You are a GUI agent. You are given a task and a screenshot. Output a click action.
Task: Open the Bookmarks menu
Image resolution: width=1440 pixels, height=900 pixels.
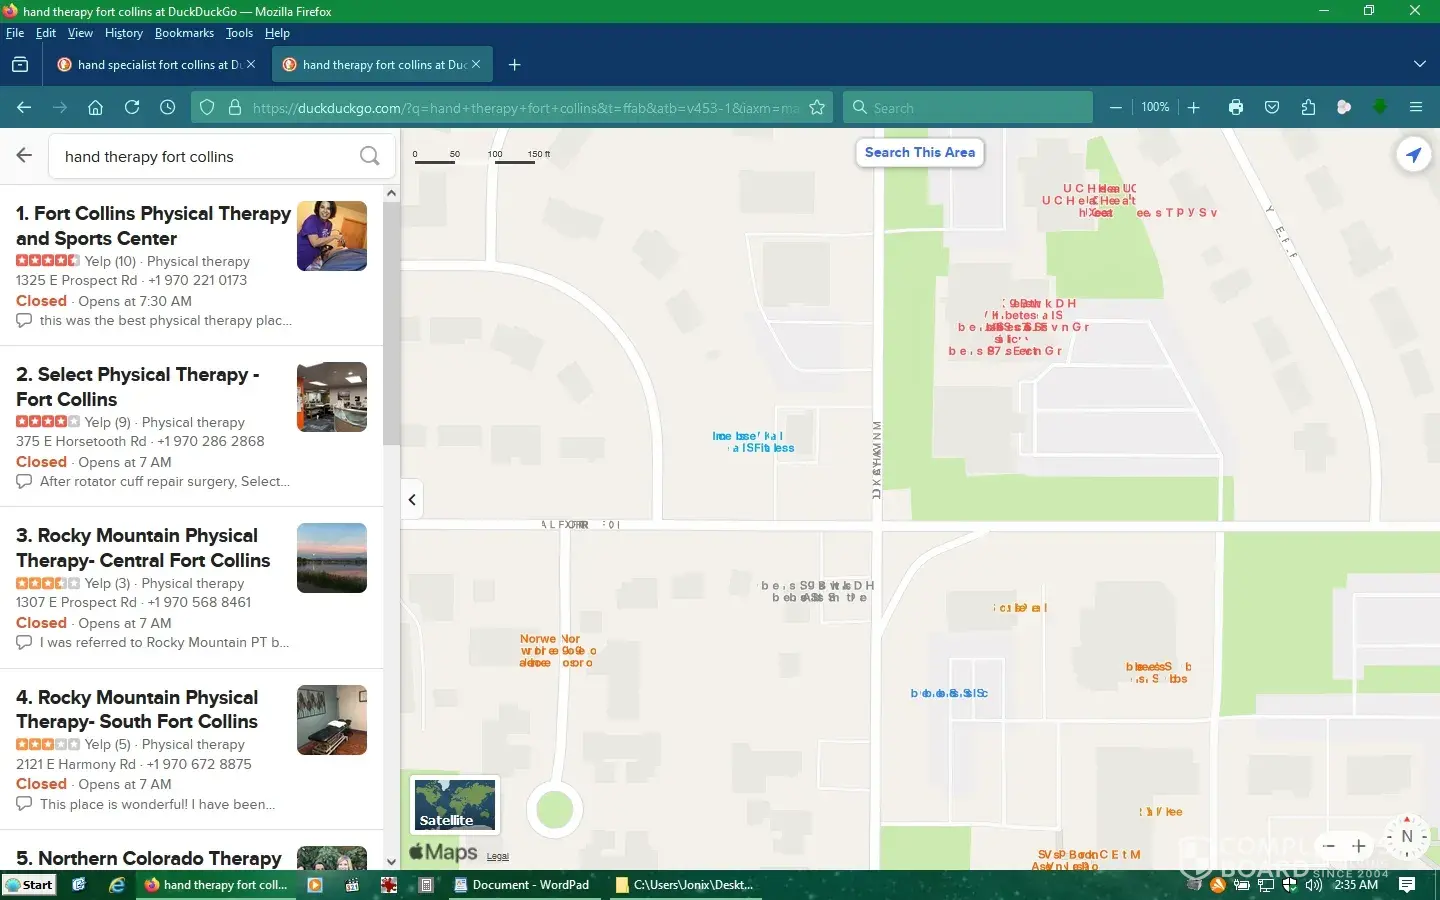pos(184,33)
